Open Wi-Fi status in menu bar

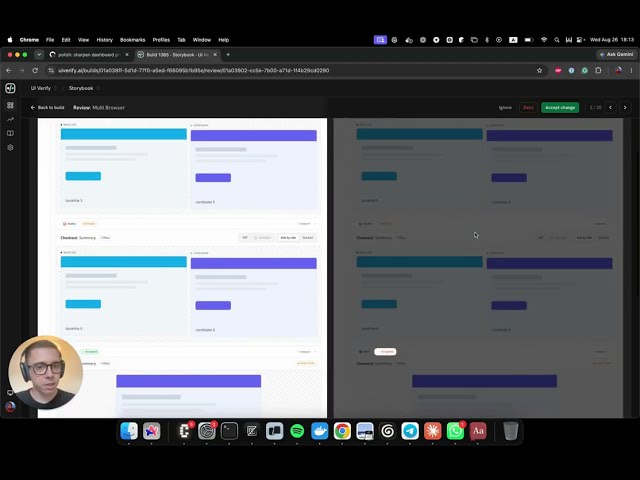(x=544, y=40)
